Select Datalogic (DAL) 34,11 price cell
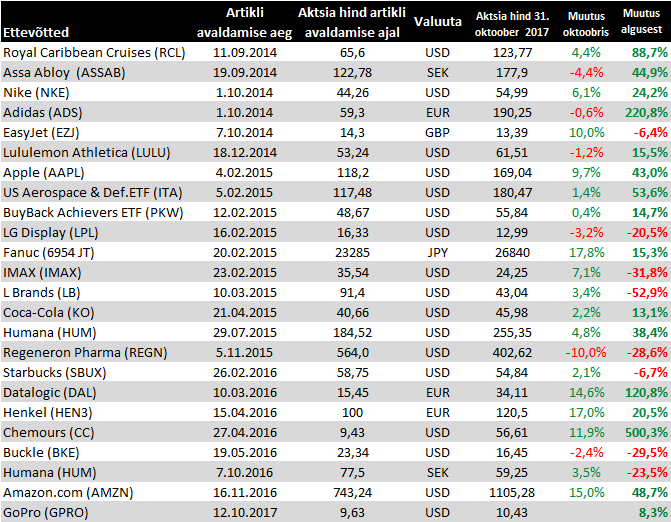 [511, 393]
